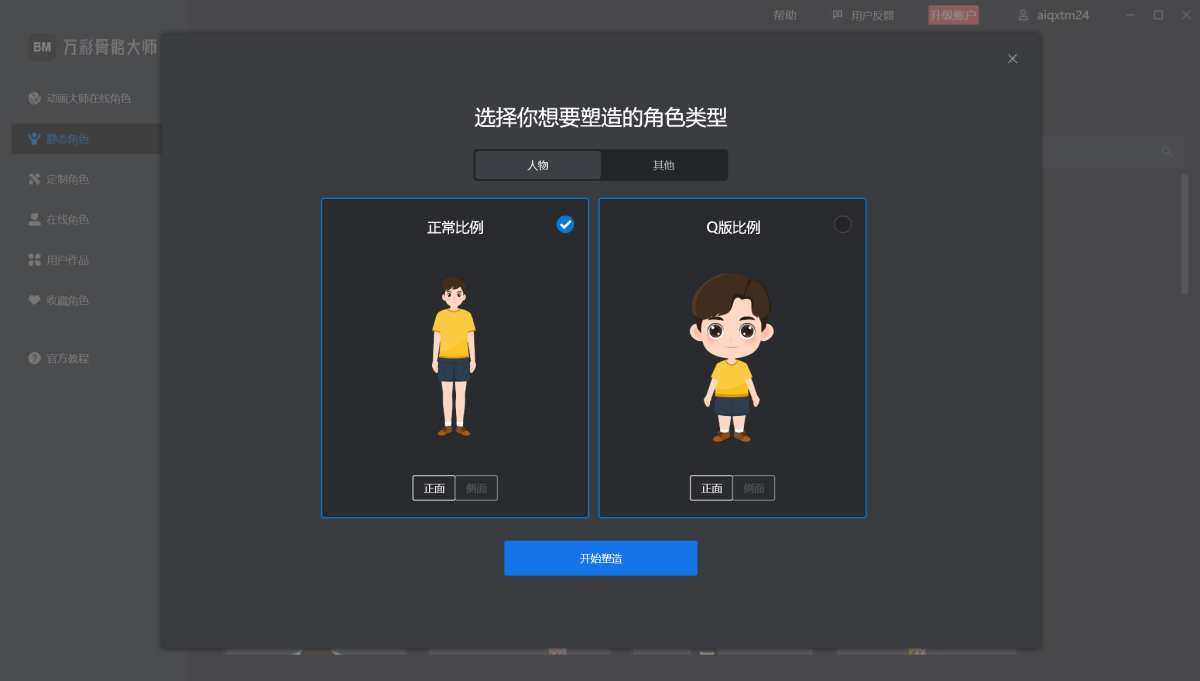Close the character type dialog
This screenshot has height=681, width=1200.
[1012, 59]
